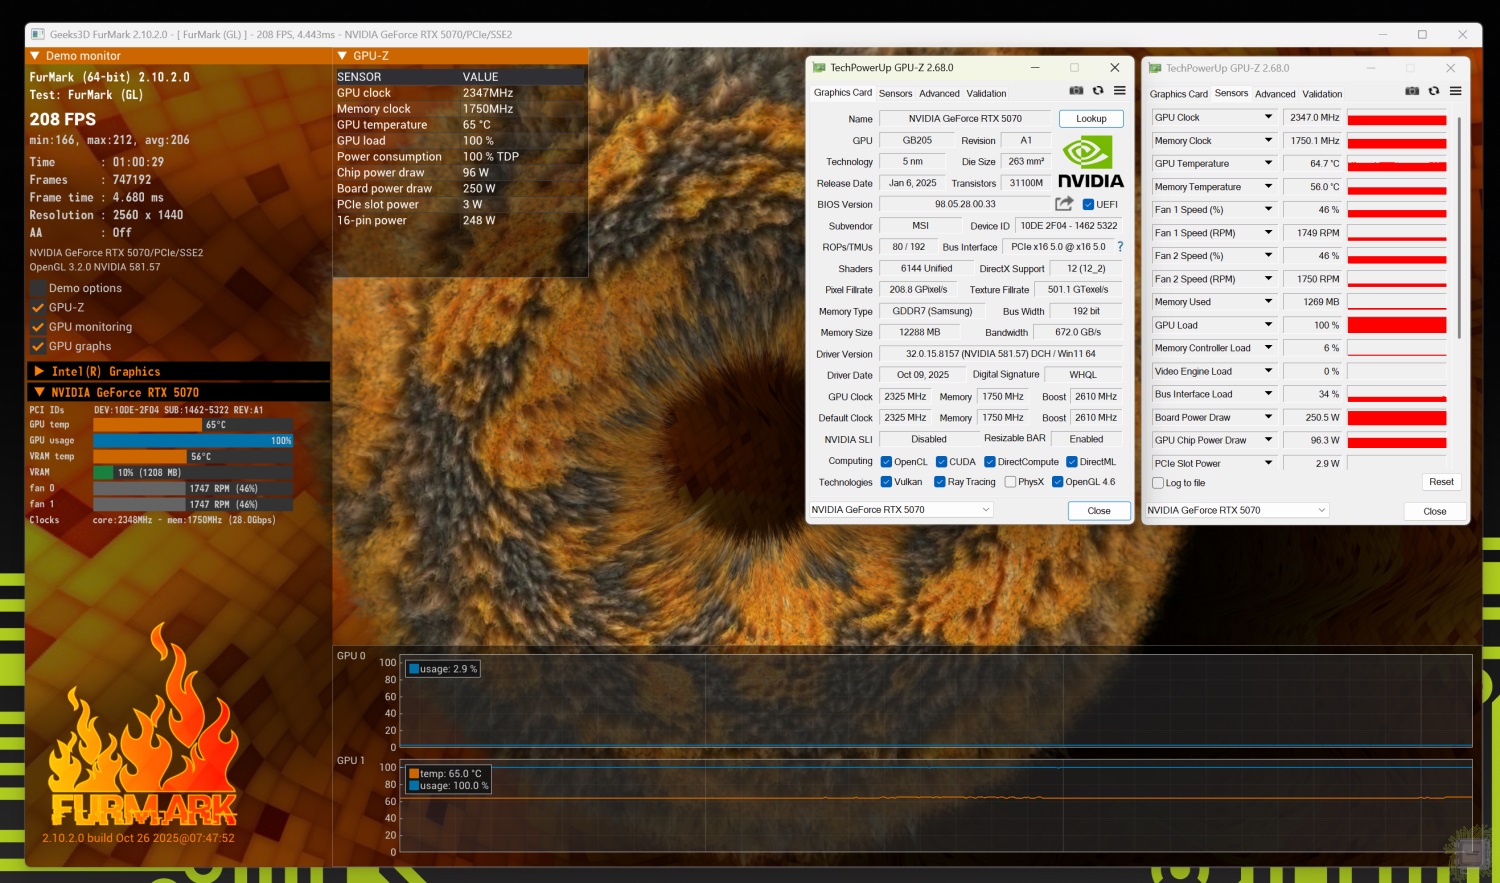Enable the Log to file checkbox
Image resolution: width=1500 pixels, height=883 pixels.
[x=1158, y=483]
